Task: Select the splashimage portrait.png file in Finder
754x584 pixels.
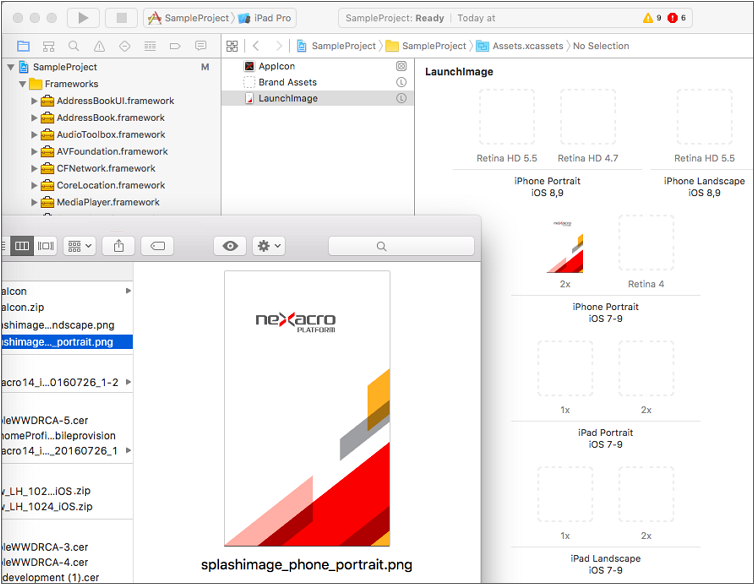Action: (x=67, y=342)
